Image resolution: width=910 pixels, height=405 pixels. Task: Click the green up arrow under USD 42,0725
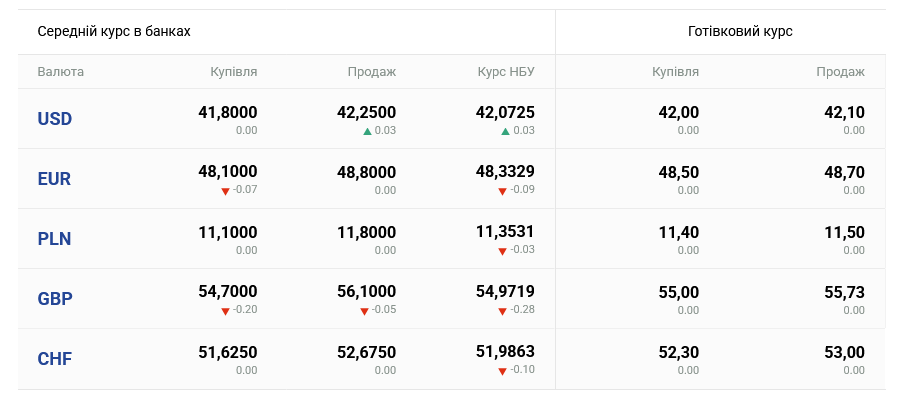click(506, 131)
